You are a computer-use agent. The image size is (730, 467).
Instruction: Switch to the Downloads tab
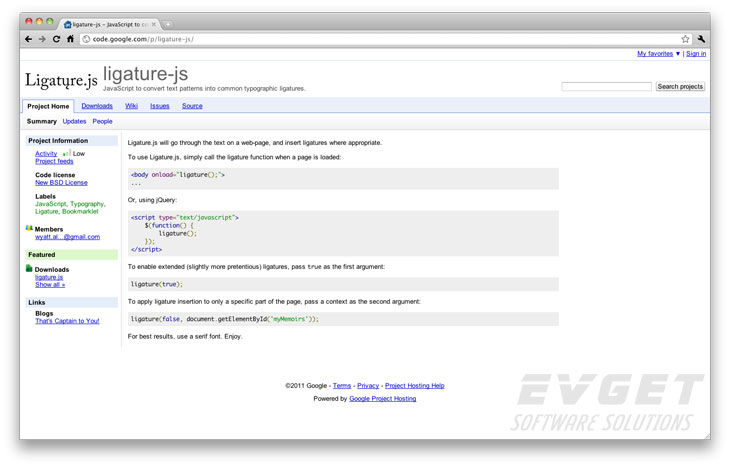pos(97,106)
